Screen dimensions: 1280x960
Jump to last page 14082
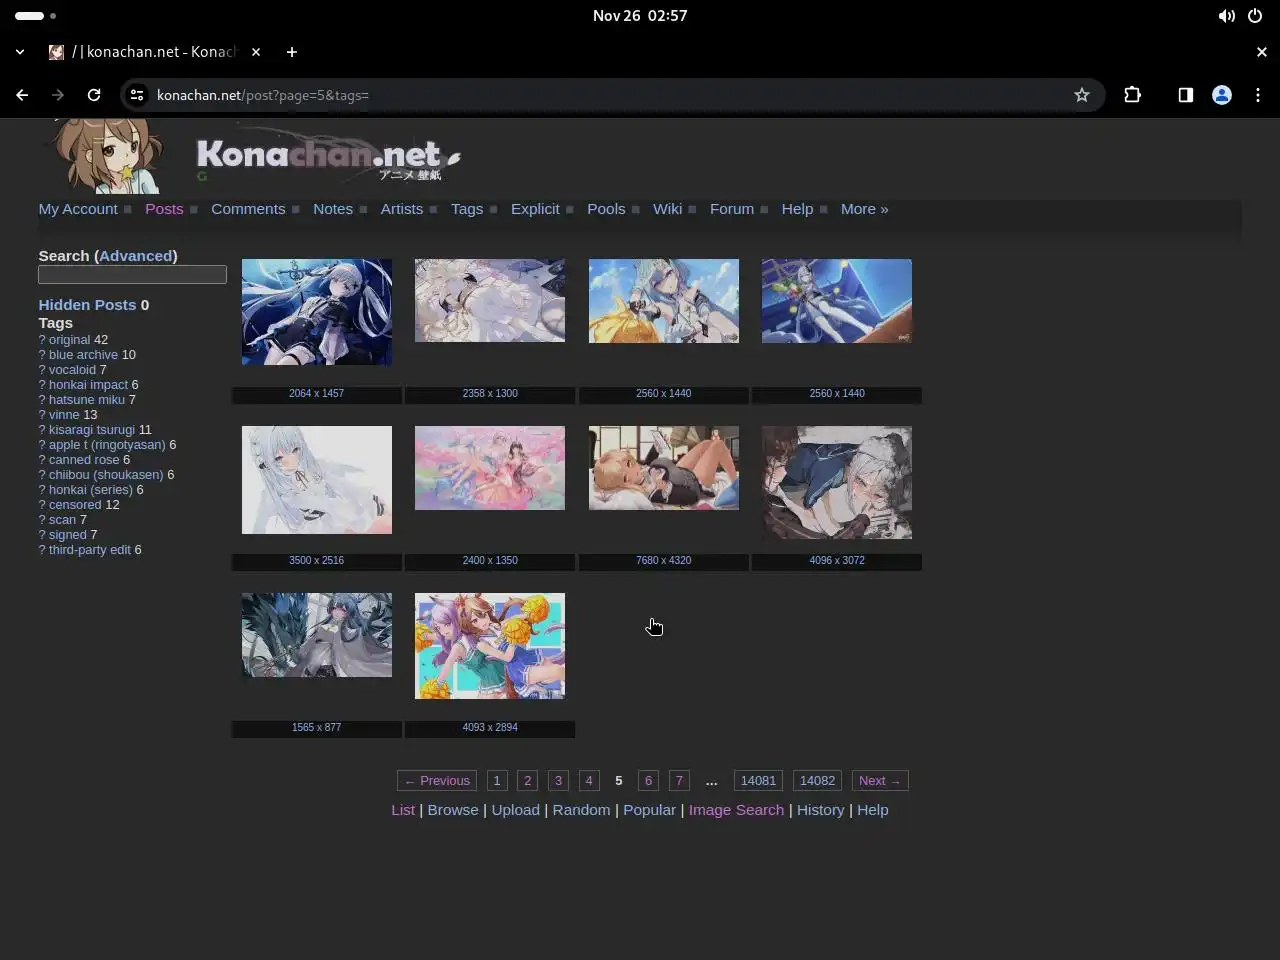point(817,781)
